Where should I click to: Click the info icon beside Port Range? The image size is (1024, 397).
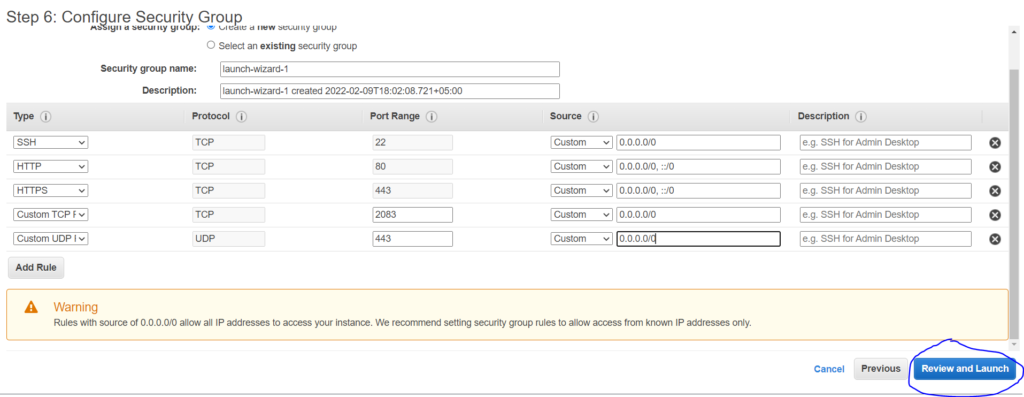click(431, 117)
